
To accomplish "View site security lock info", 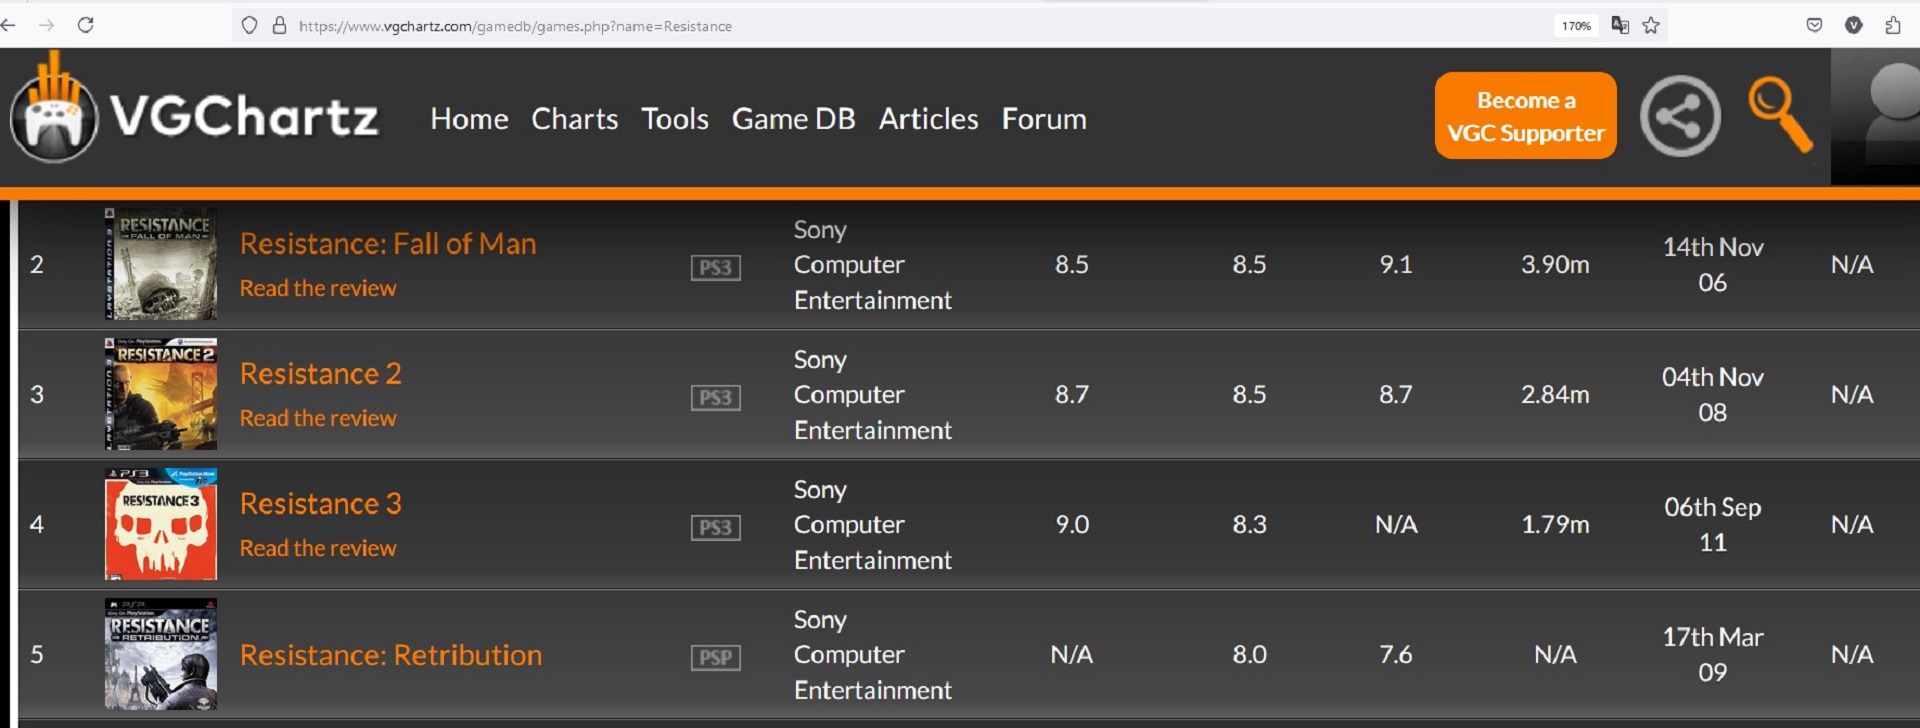I will coord(280,25).
